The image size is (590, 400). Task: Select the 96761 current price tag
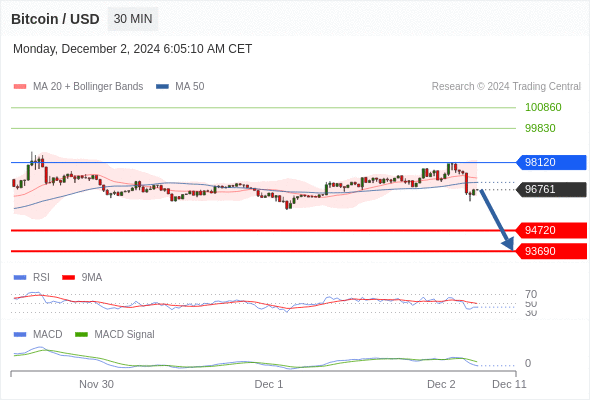click(x=551, y=189)
